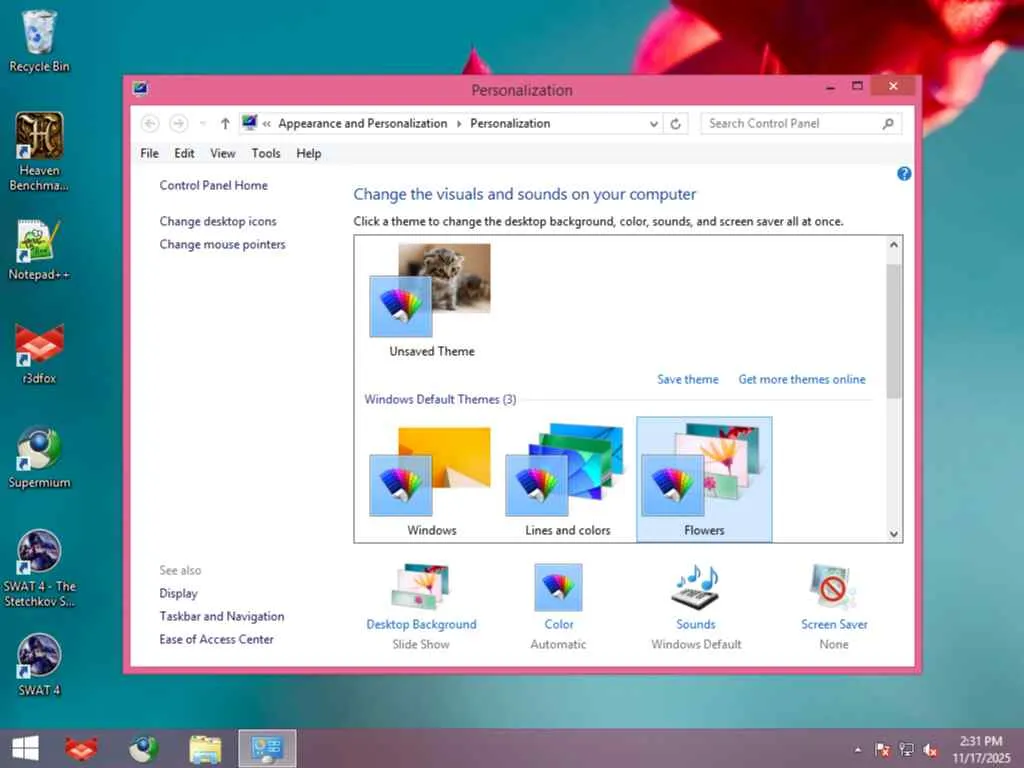Click the Refresh button in address bar
This screenshot has width=1024, height=768.
click(676, 123)
